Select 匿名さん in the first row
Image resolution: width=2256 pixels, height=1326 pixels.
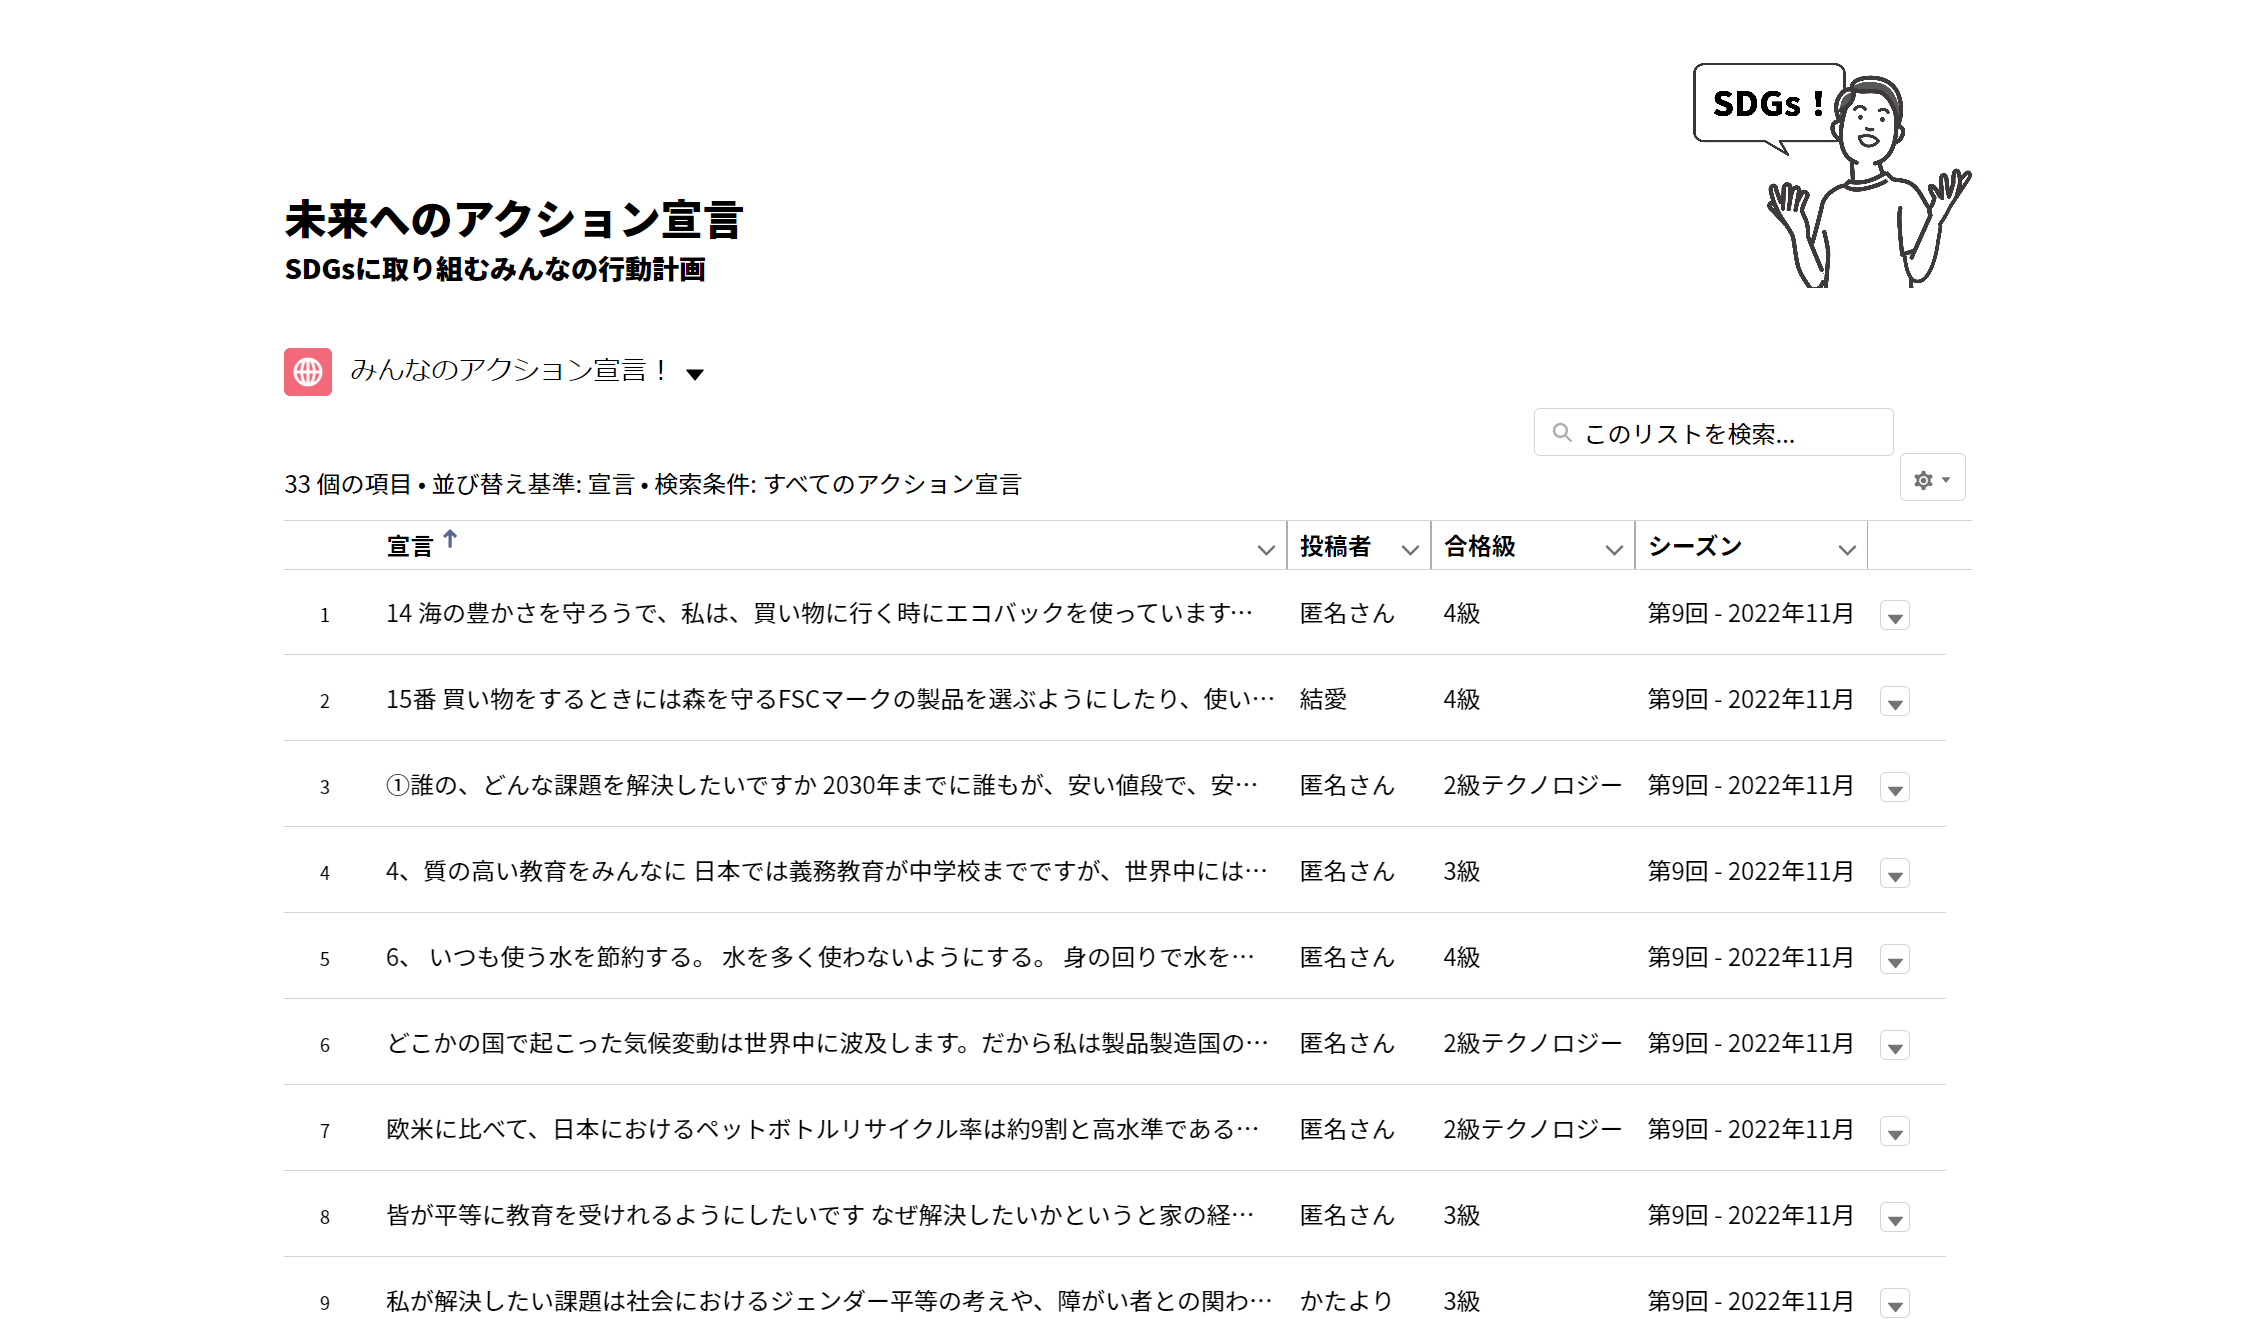(1348, 614)
